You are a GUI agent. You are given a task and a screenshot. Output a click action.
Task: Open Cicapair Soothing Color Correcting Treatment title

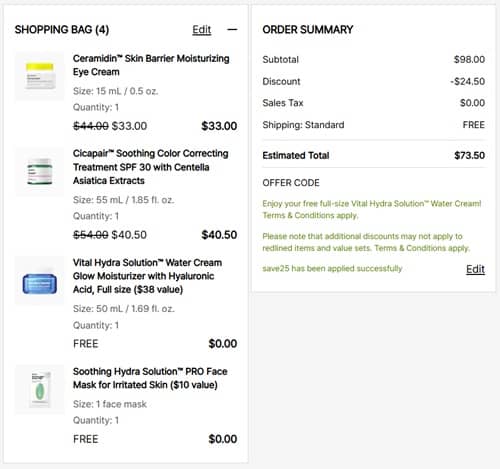pyautogui.click(x=151, y=167)
